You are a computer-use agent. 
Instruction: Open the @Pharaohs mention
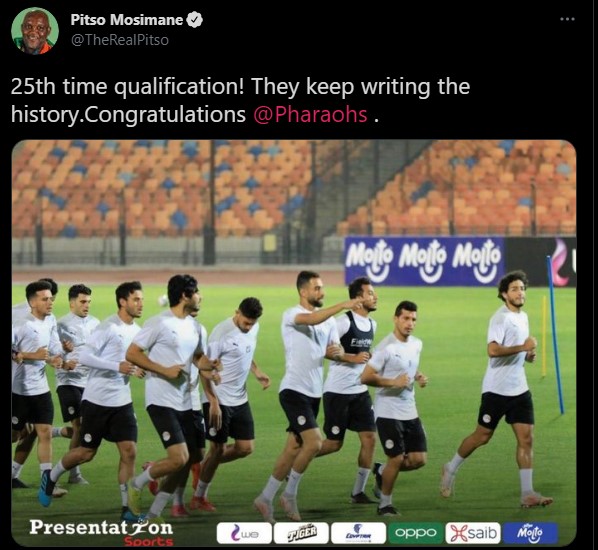(310, 114)
